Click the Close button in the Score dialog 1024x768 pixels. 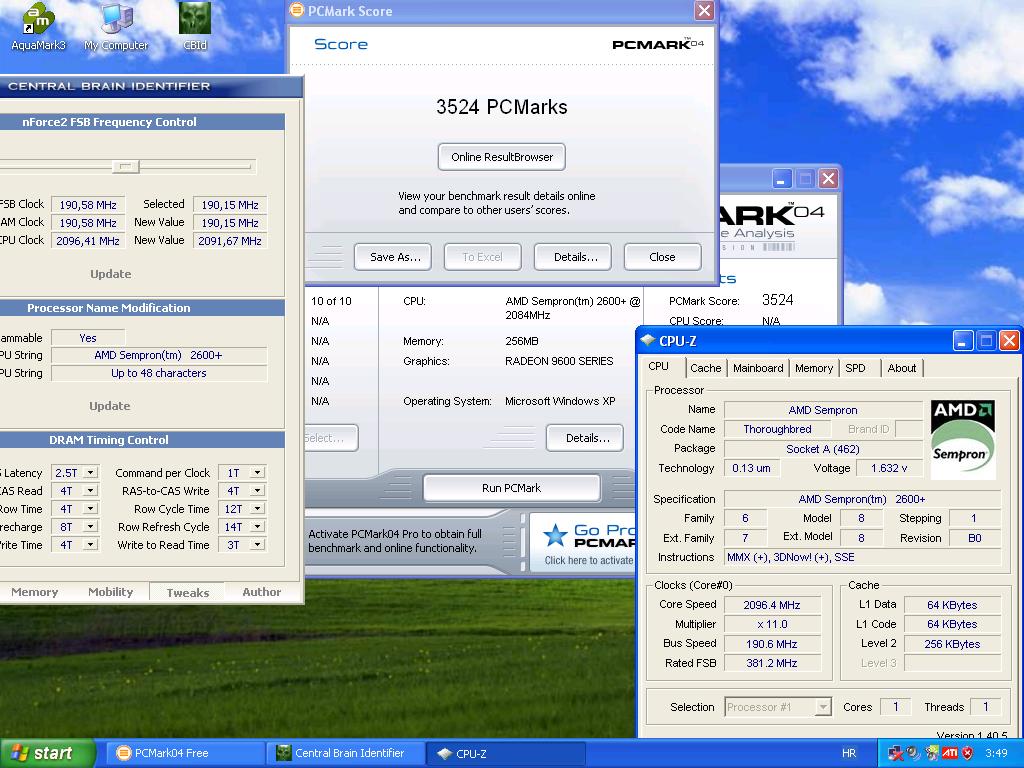coord(662,257)
